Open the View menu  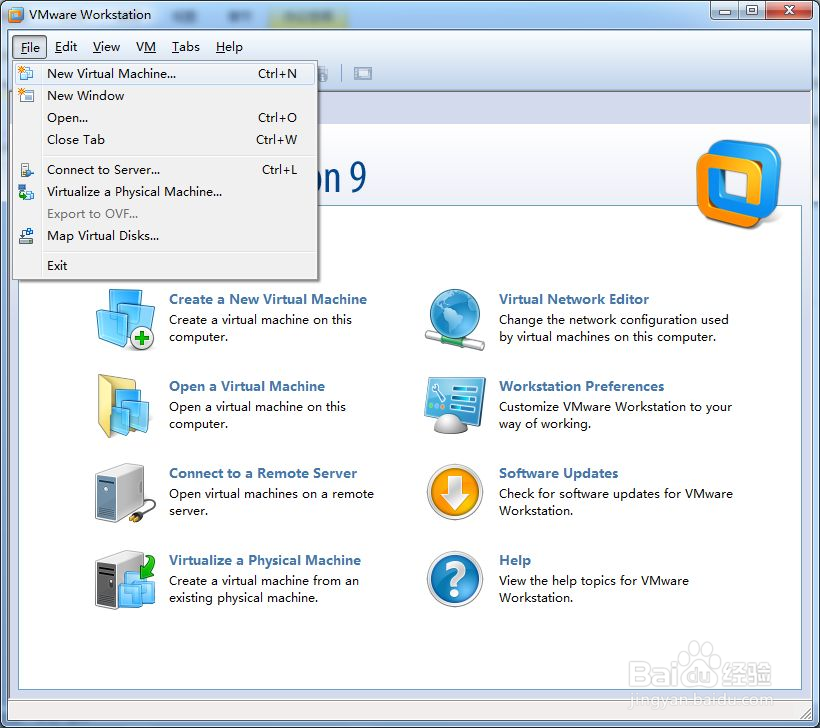(x=106, y=47)
